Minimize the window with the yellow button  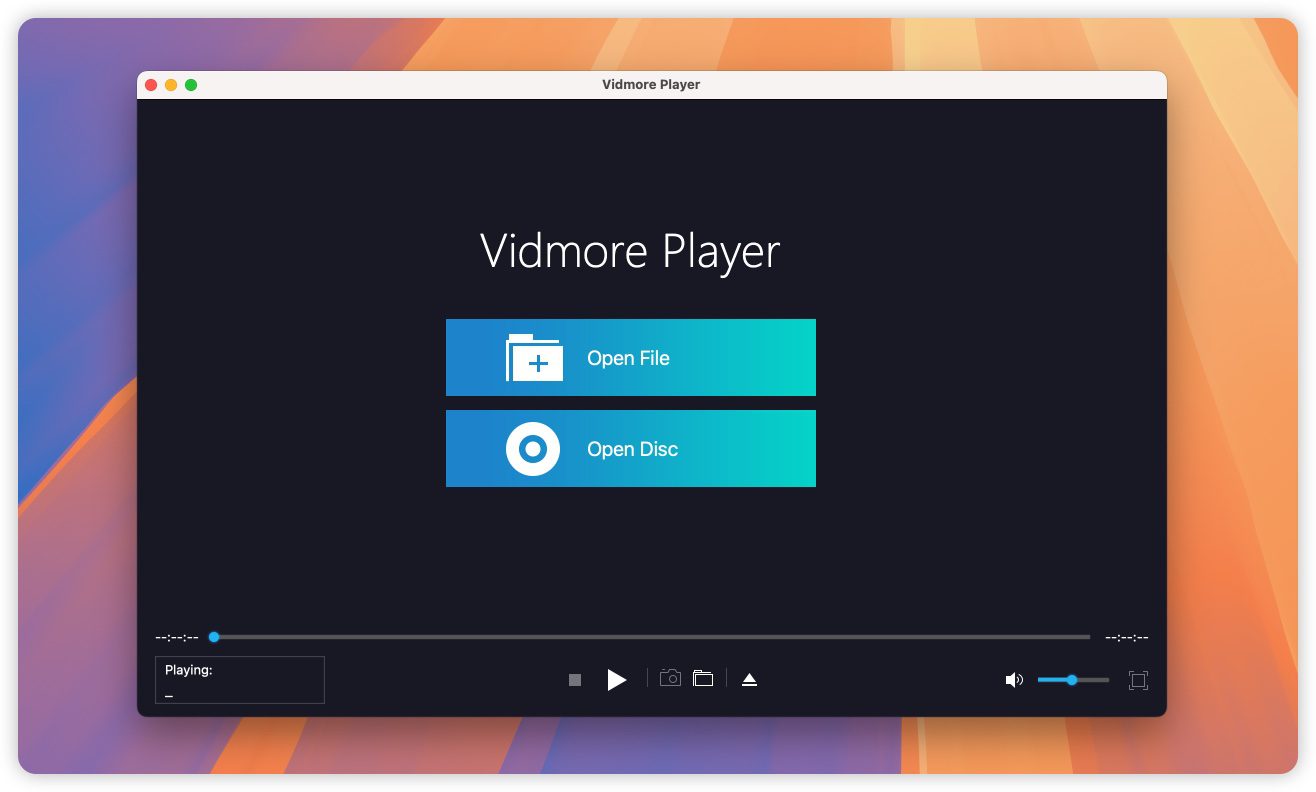click(171, 85)
